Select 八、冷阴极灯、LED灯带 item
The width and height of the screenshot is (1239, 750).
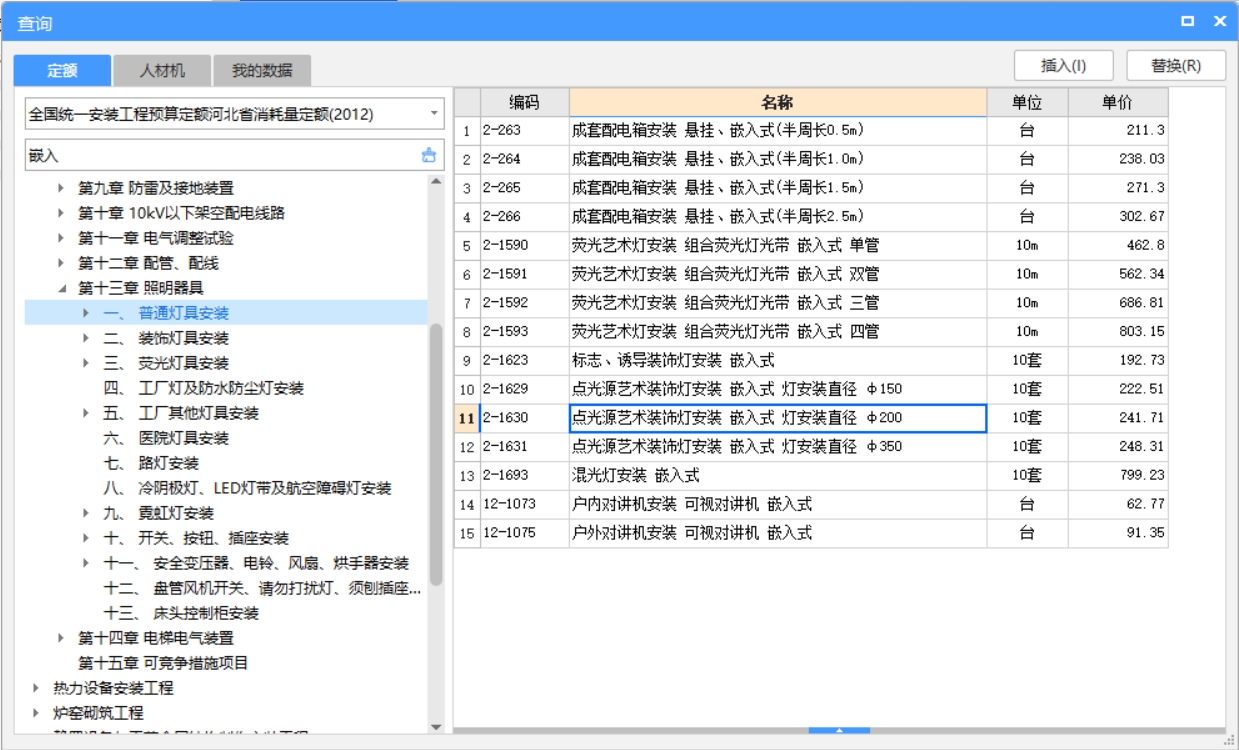click(247, 488)
